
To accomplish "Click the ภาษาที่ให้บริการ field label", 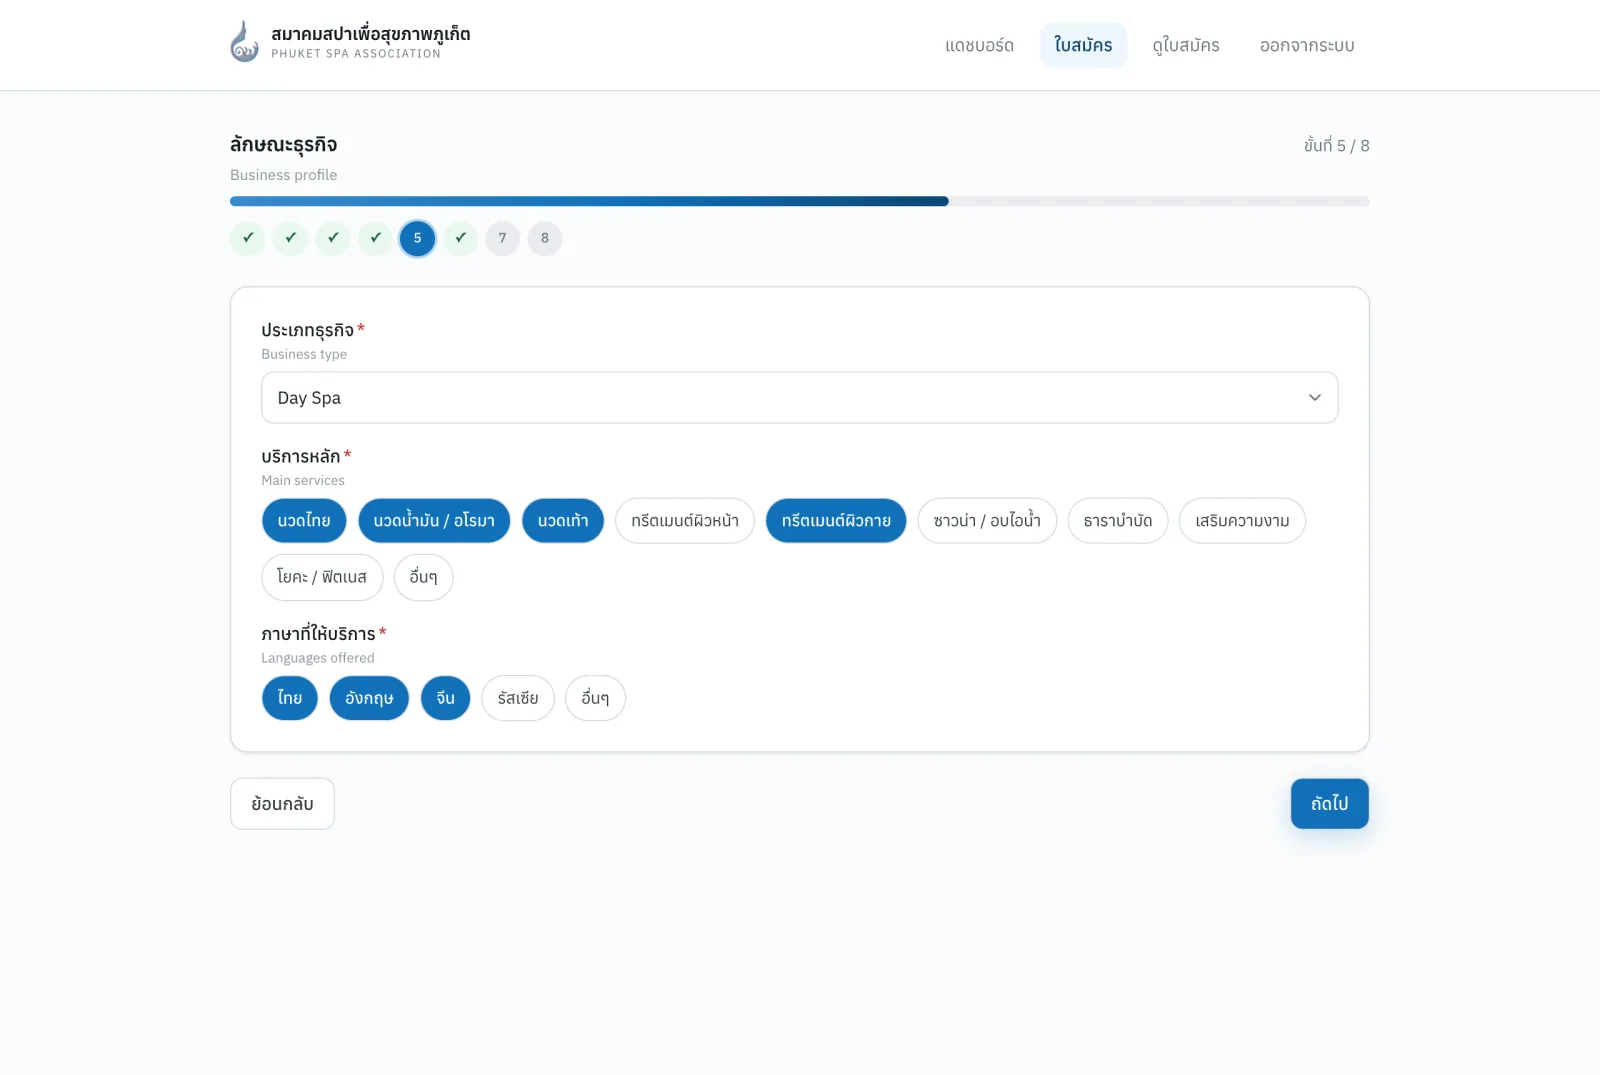I will pyautogui.click(x=318, y=634).
